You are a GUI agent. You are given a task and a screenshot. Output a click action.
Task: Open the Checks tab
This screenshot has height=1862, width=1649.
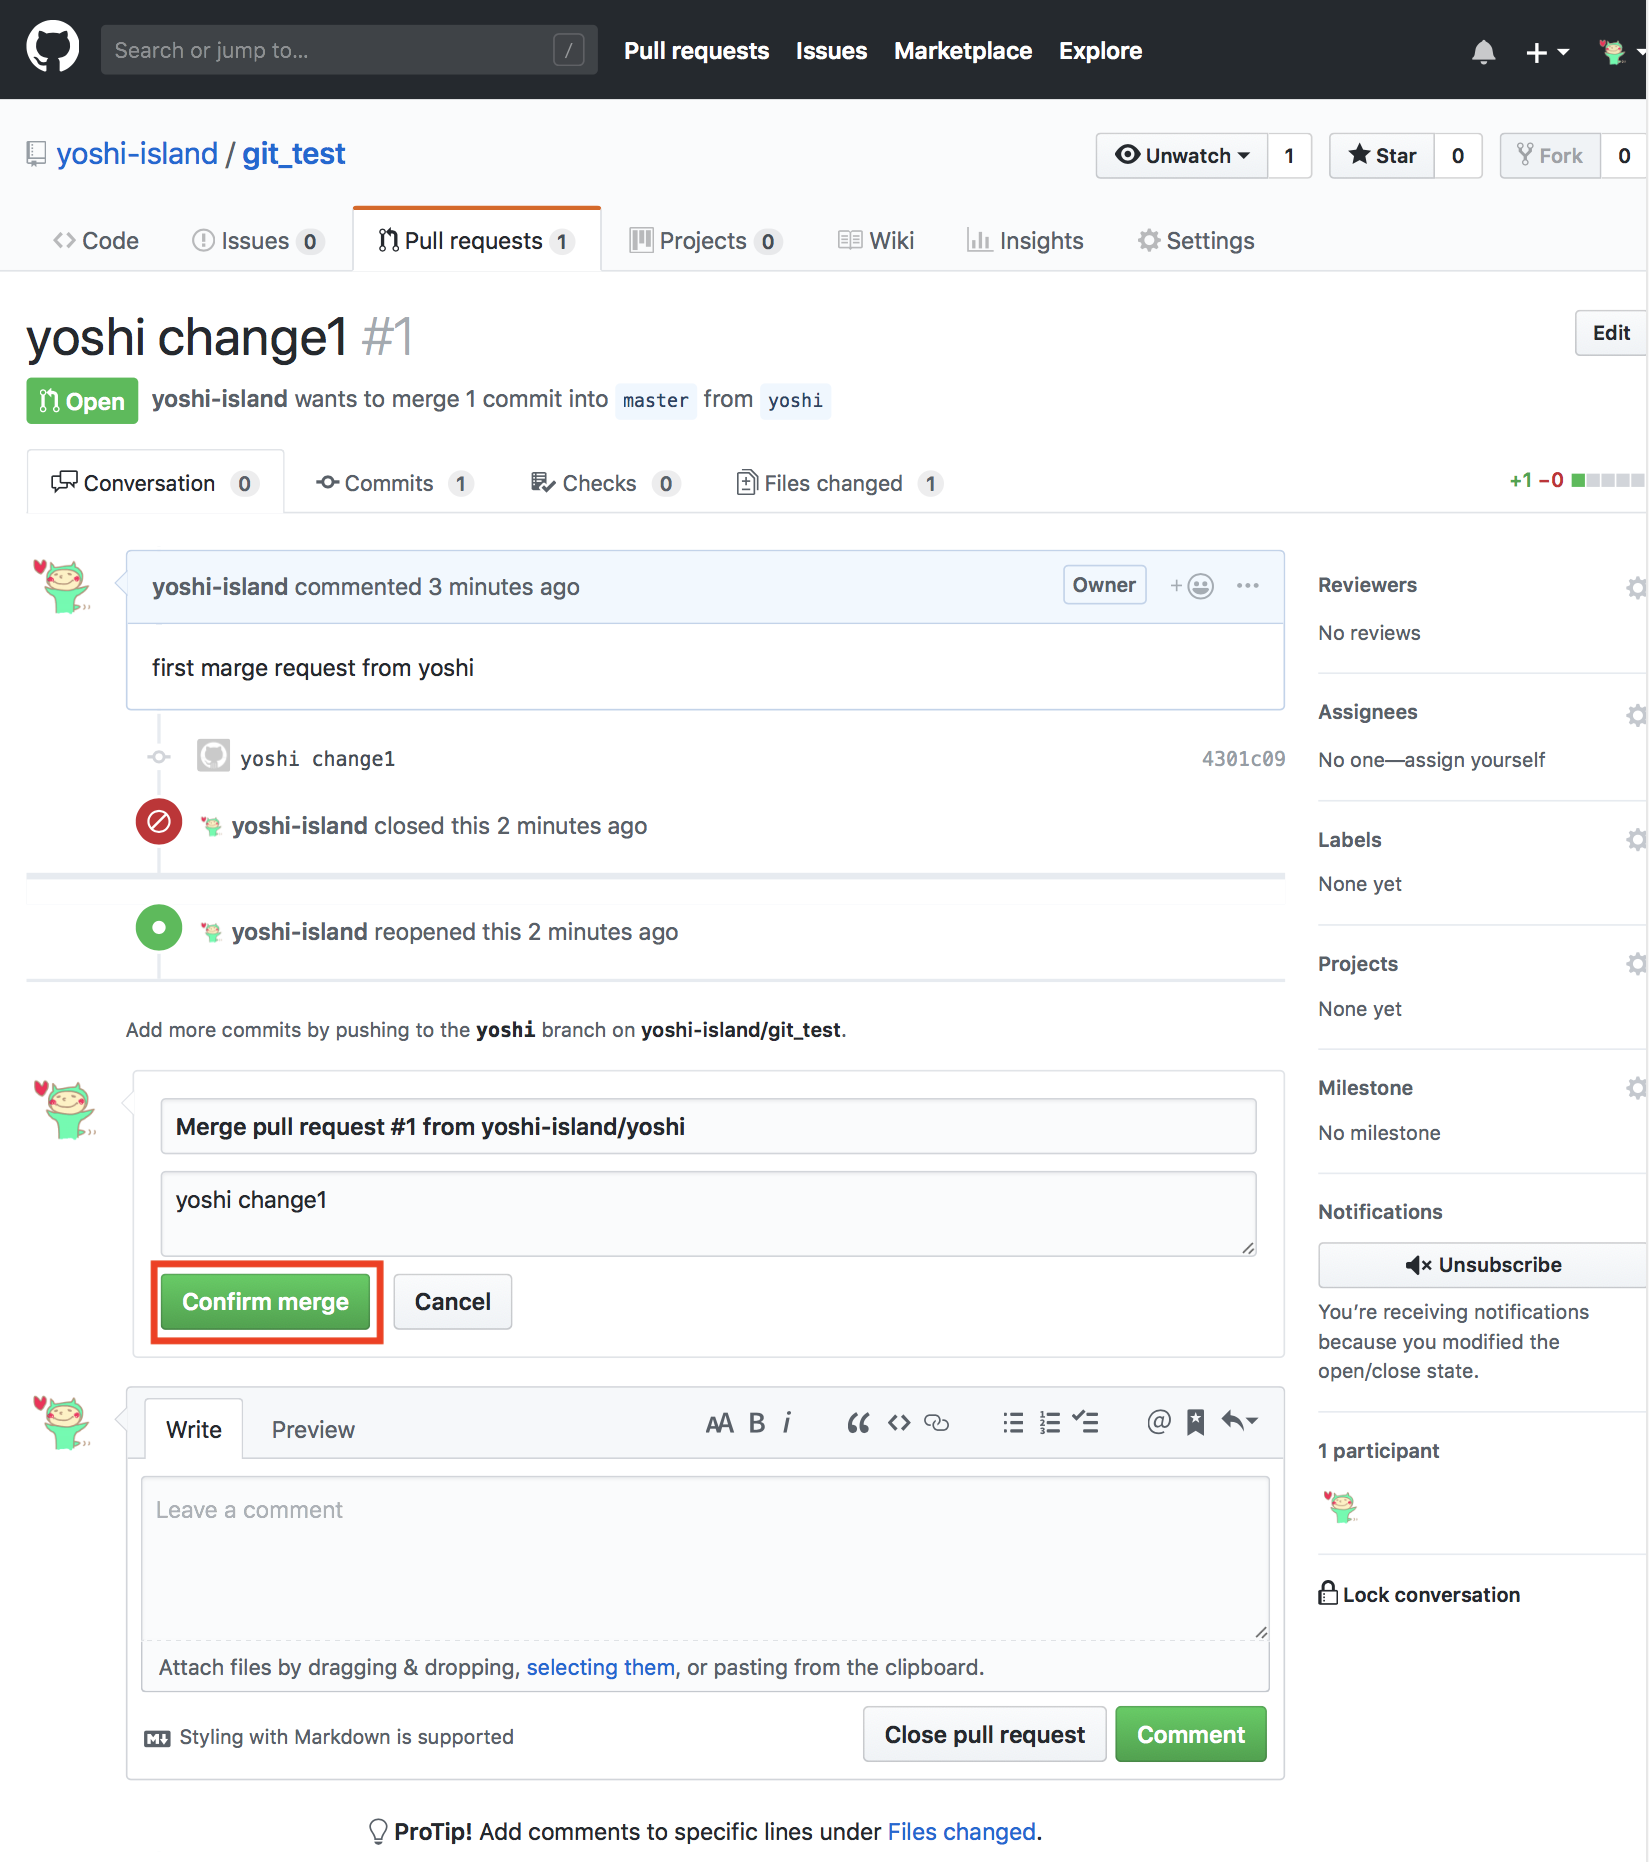pos(605,483)
